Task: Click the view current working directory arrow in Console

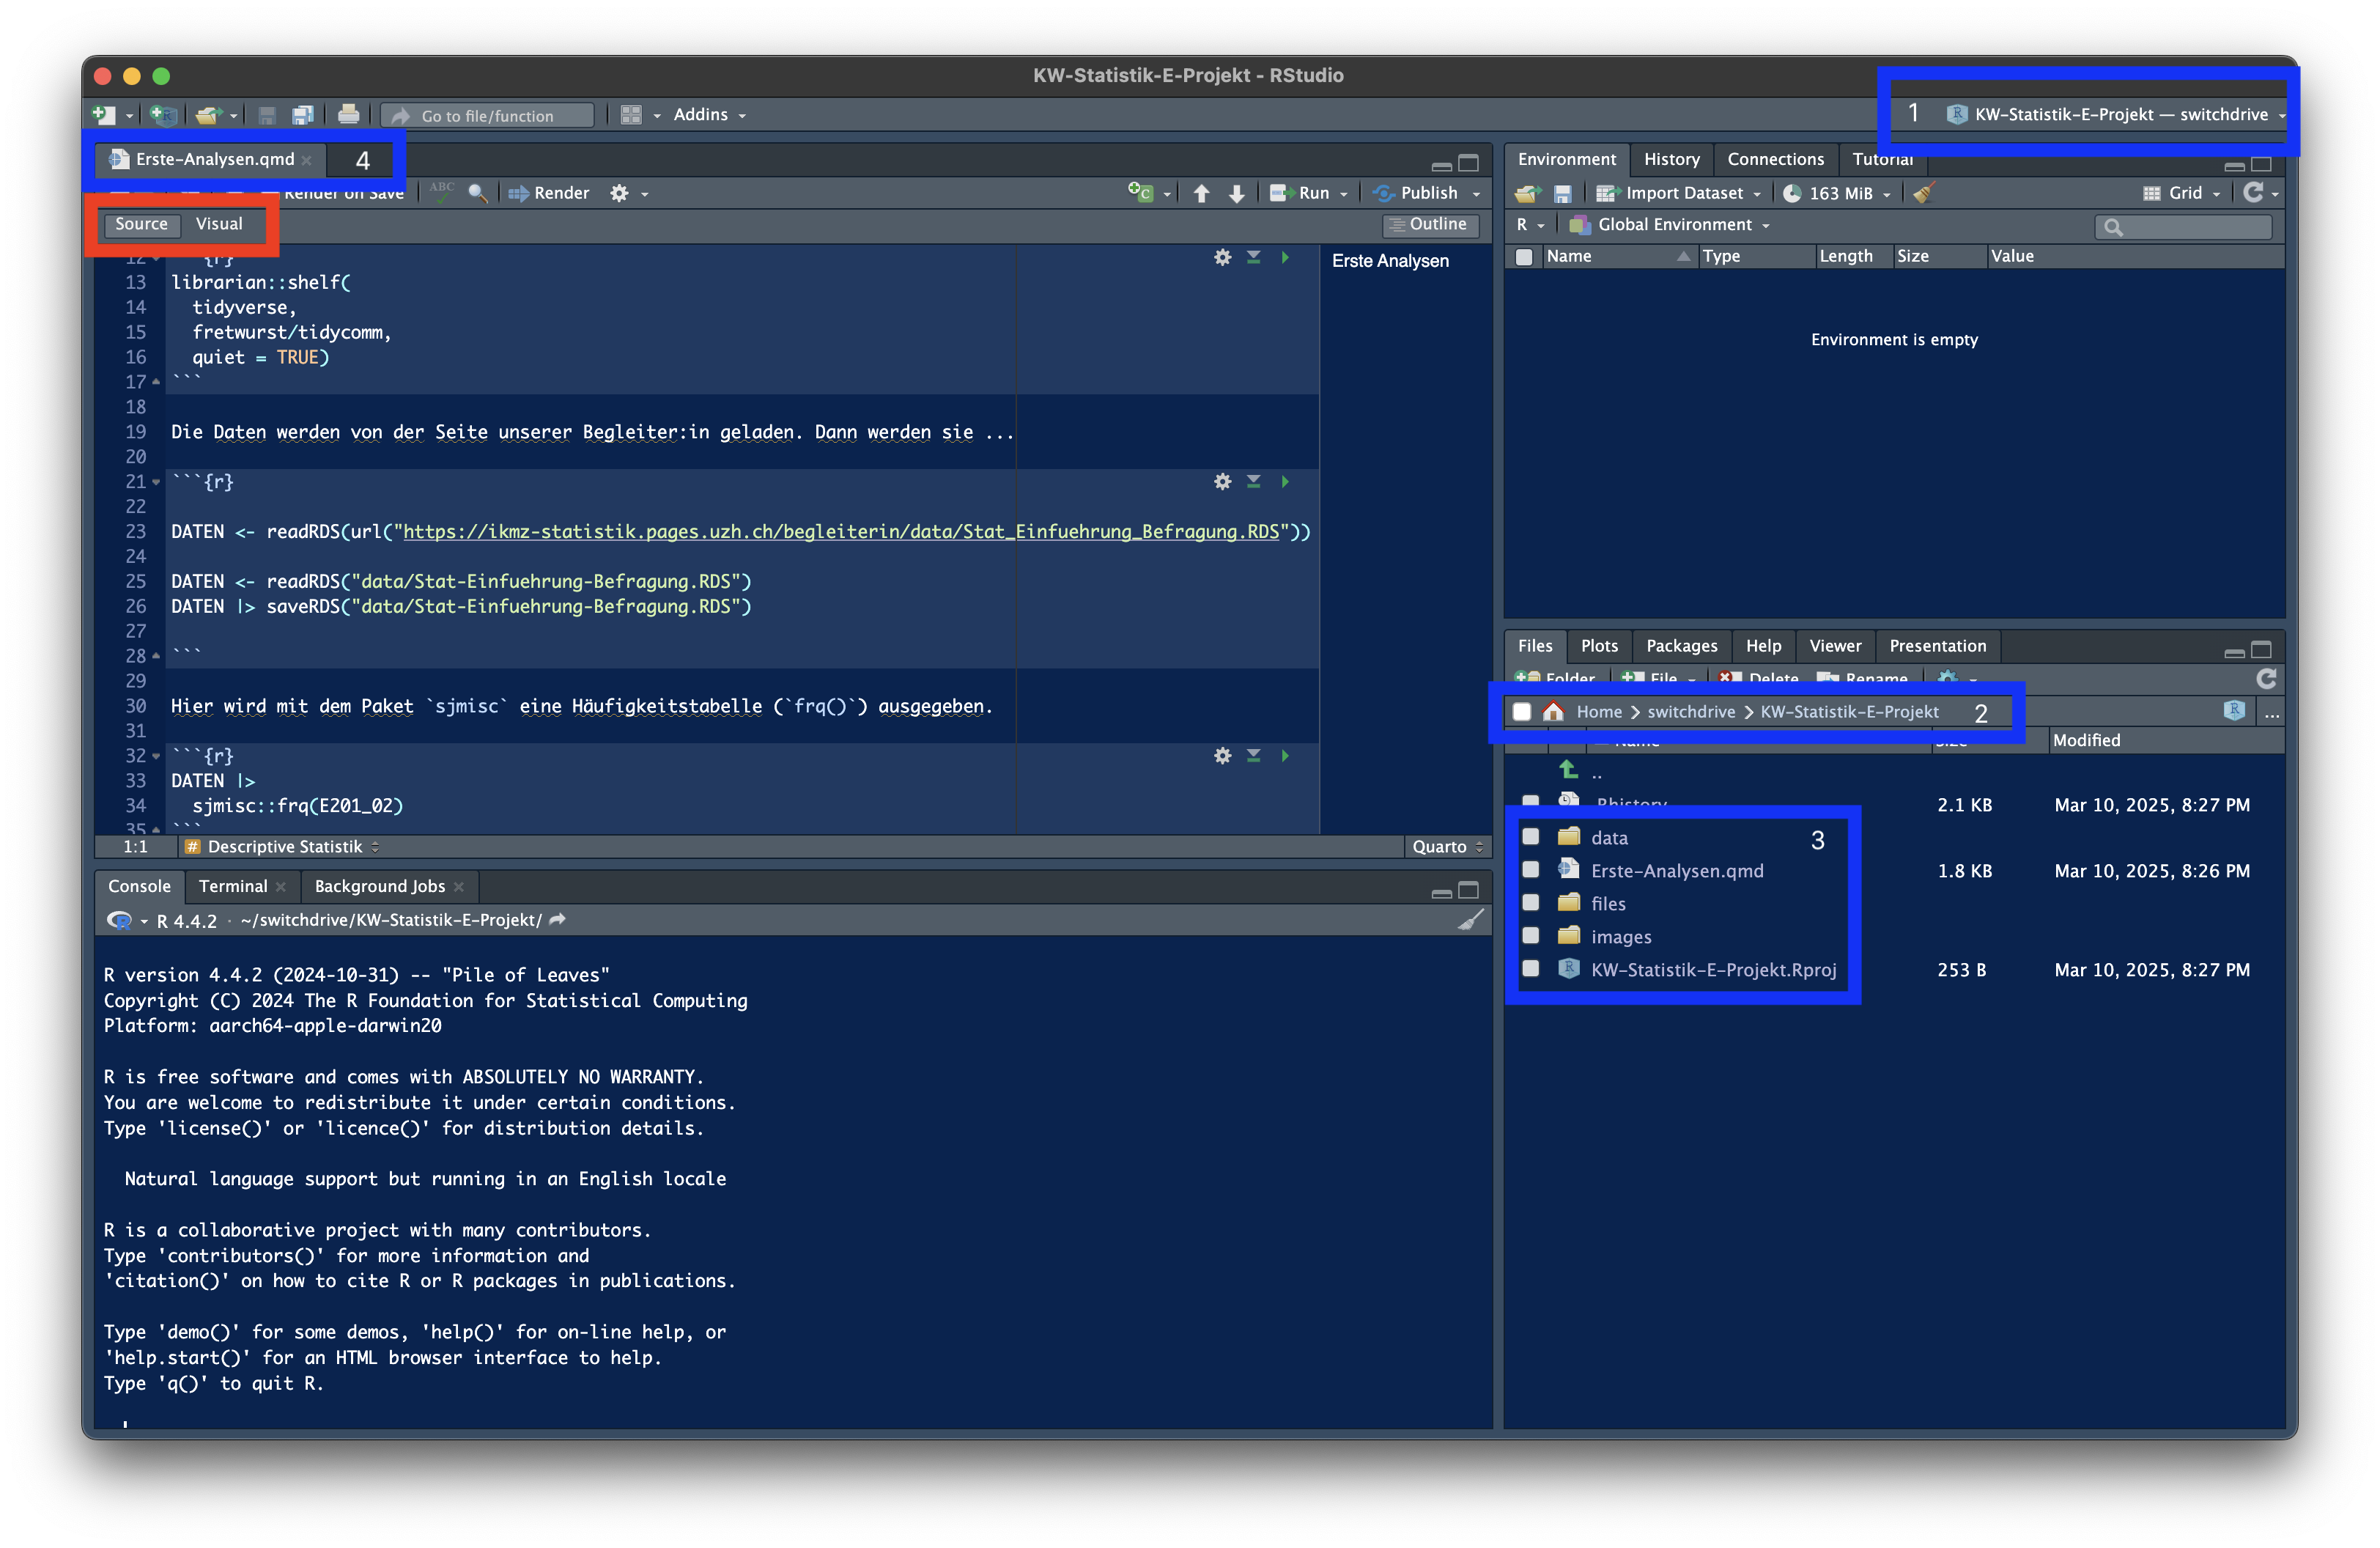Action: 558,919
